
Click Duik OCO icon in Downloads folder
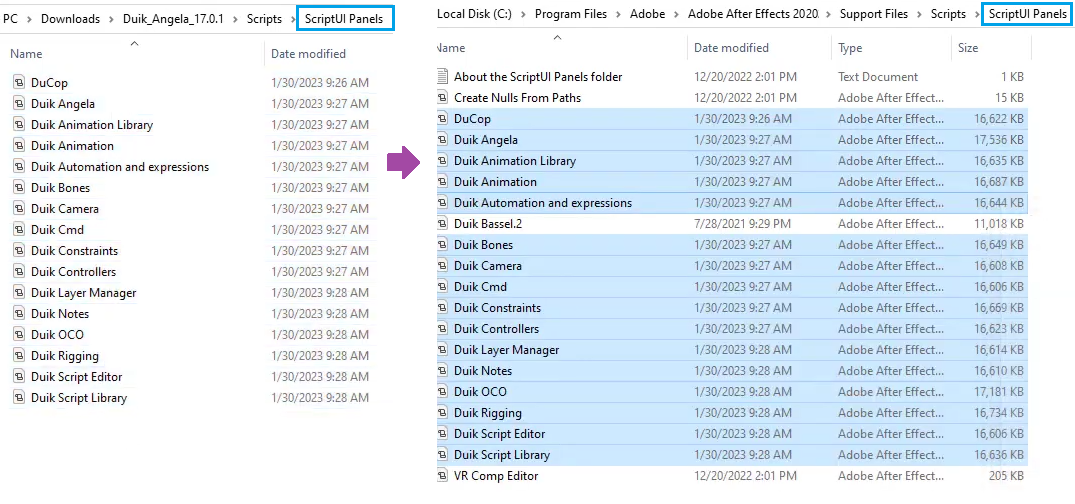19,335
